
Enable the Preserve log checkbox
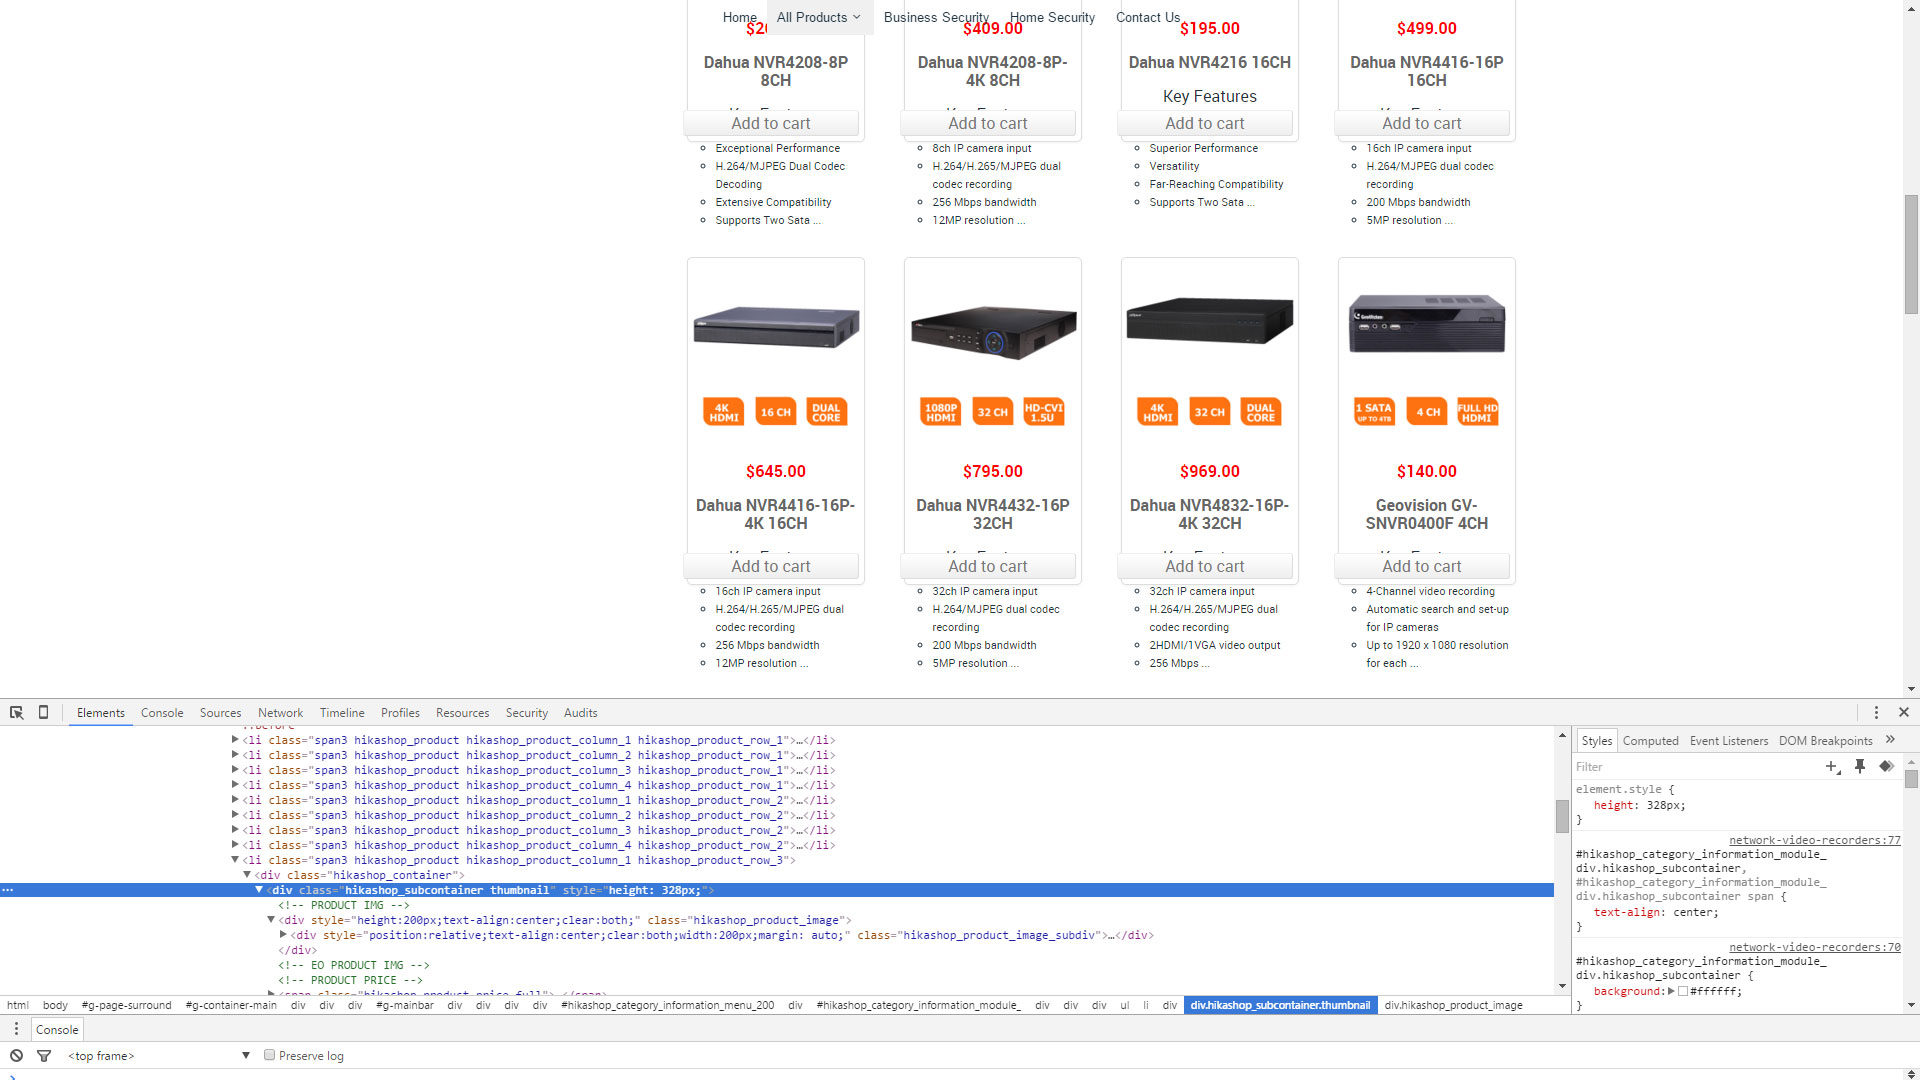coord(269,1055)
